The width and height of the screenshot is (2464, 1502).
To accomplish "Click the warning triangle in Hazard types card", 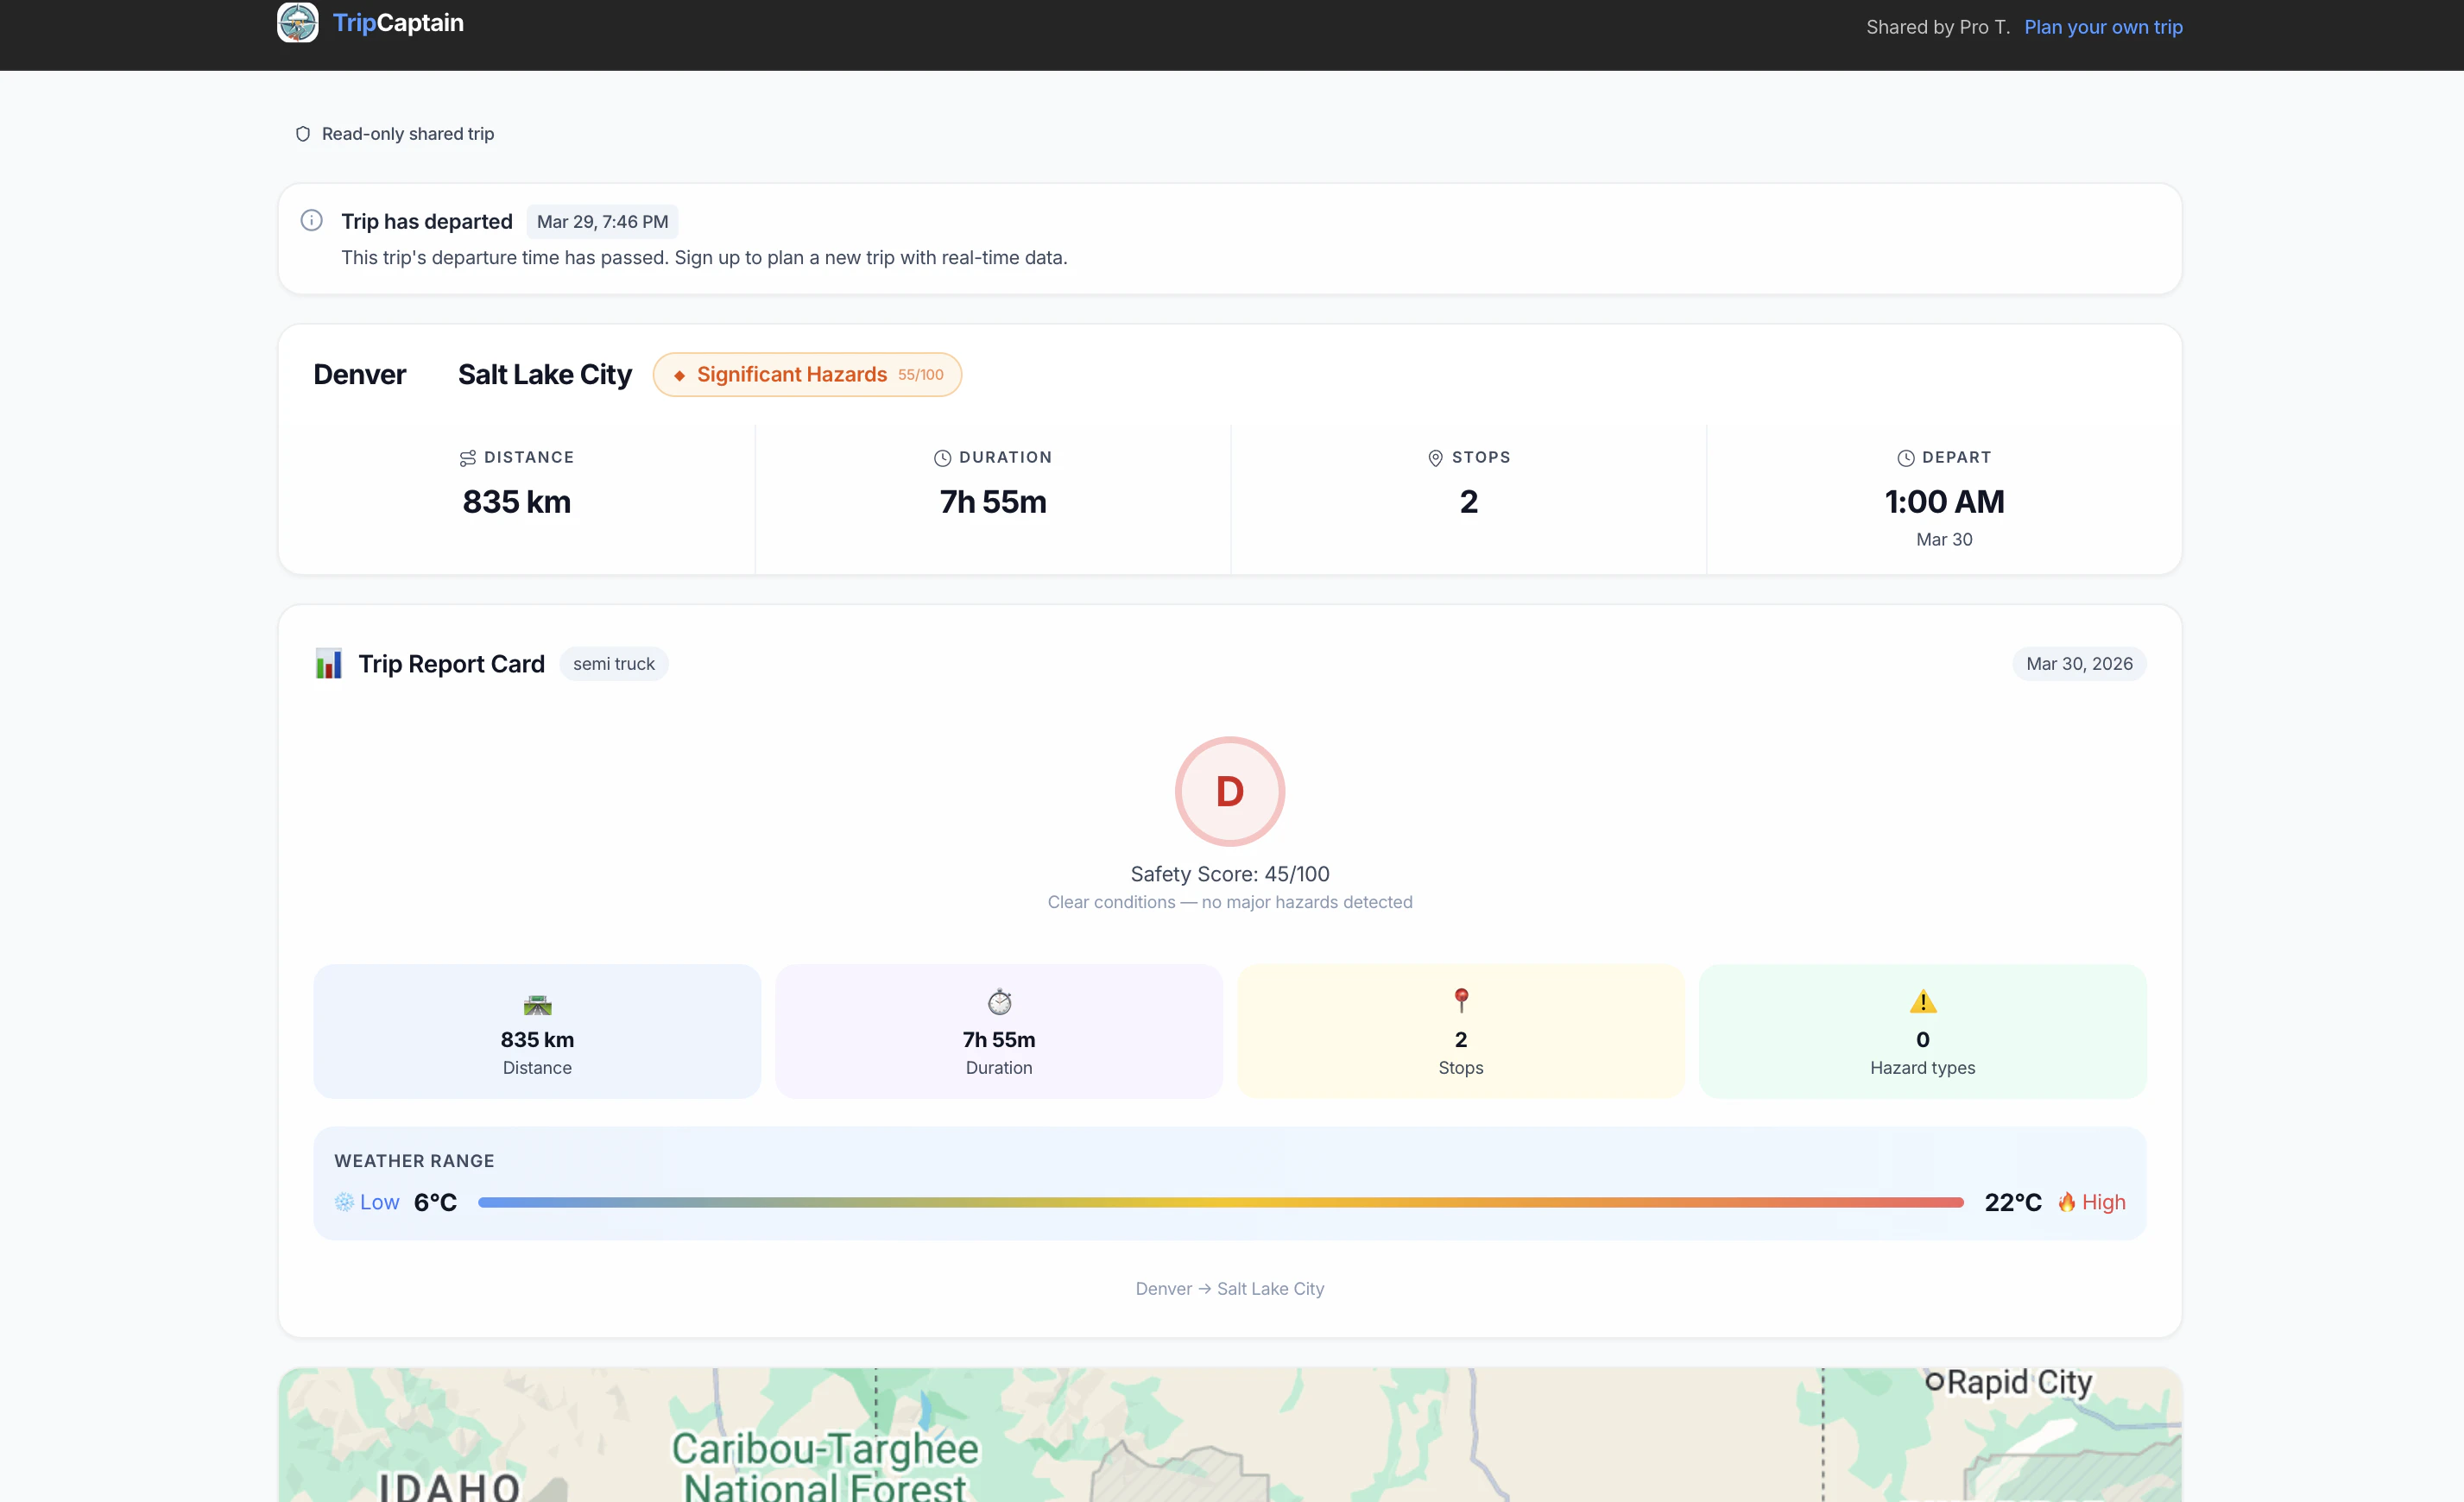I will pyautogui.click(x=1922, y=1001).
